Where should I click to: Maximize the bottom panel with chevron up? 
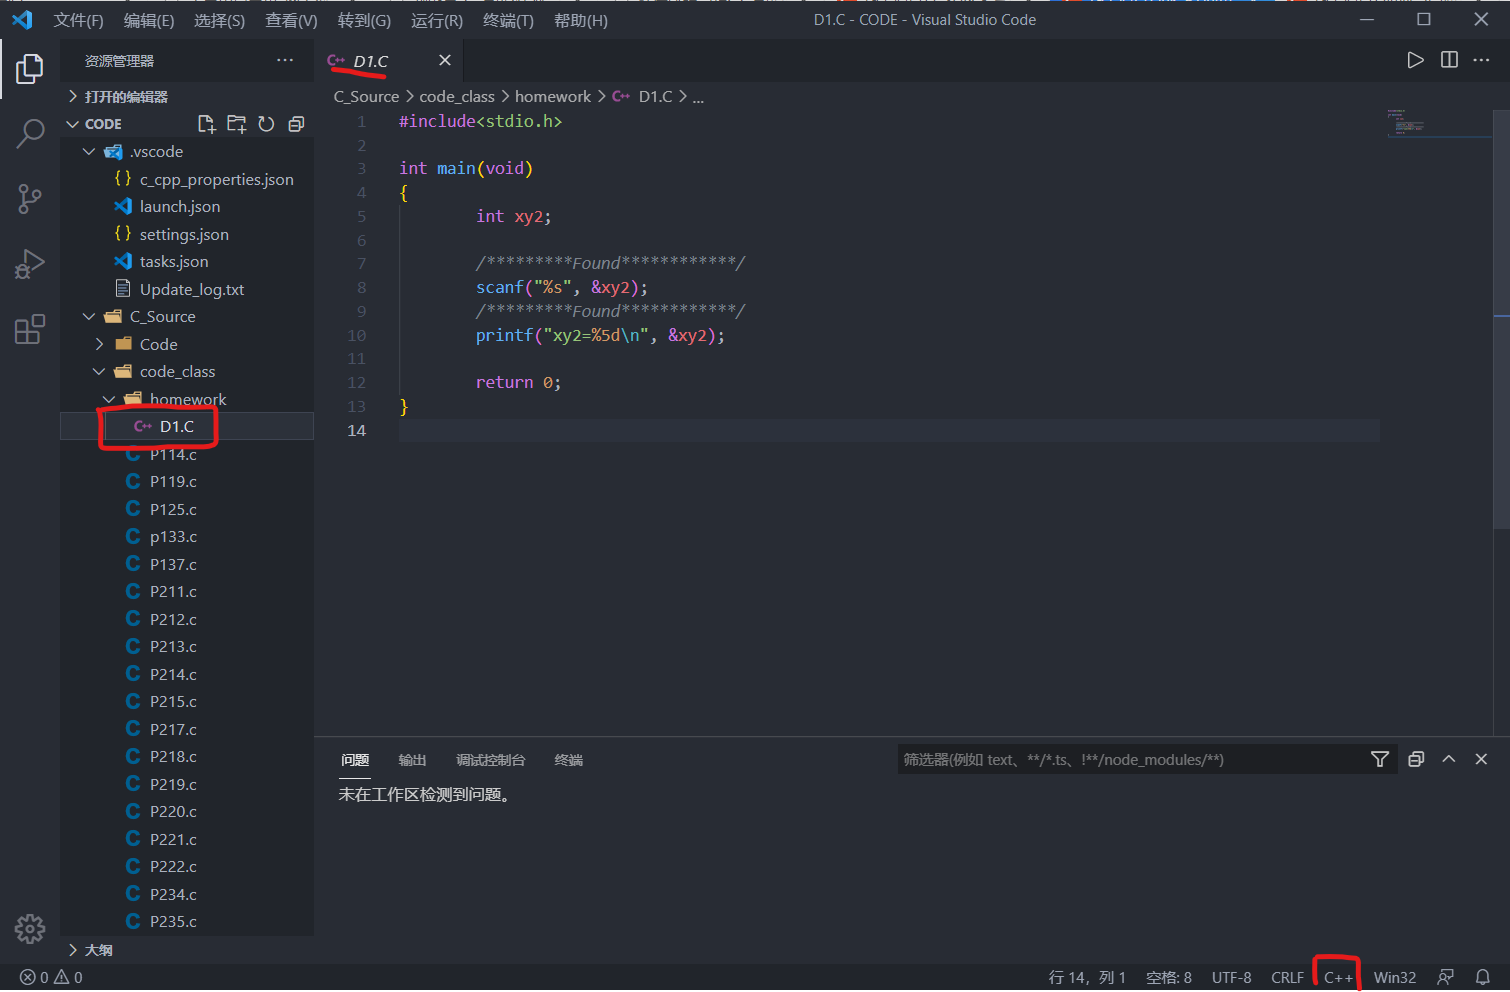point(1449,759)
